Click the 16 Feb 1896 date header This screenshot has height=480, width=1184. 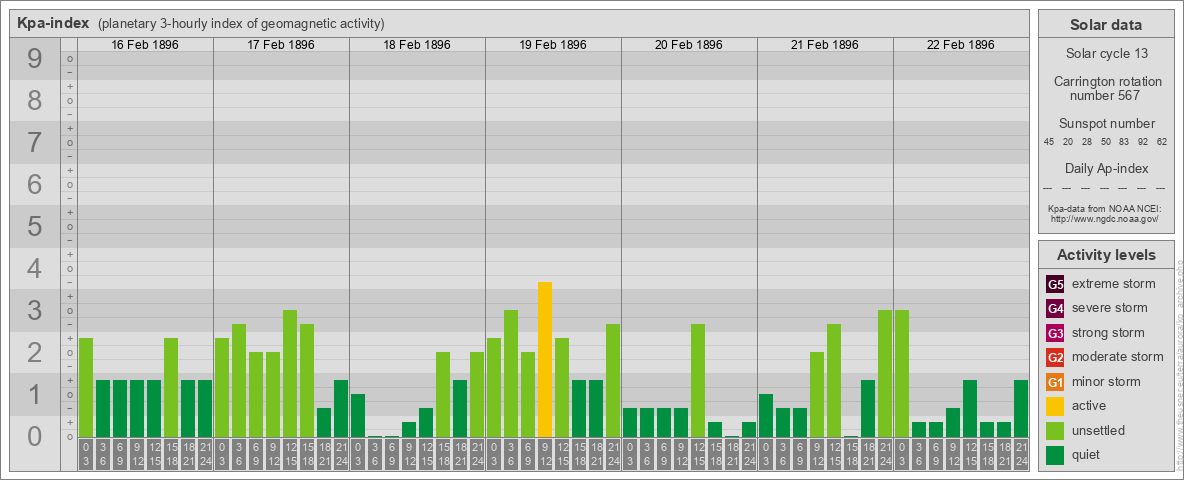(x=145, y=45)
